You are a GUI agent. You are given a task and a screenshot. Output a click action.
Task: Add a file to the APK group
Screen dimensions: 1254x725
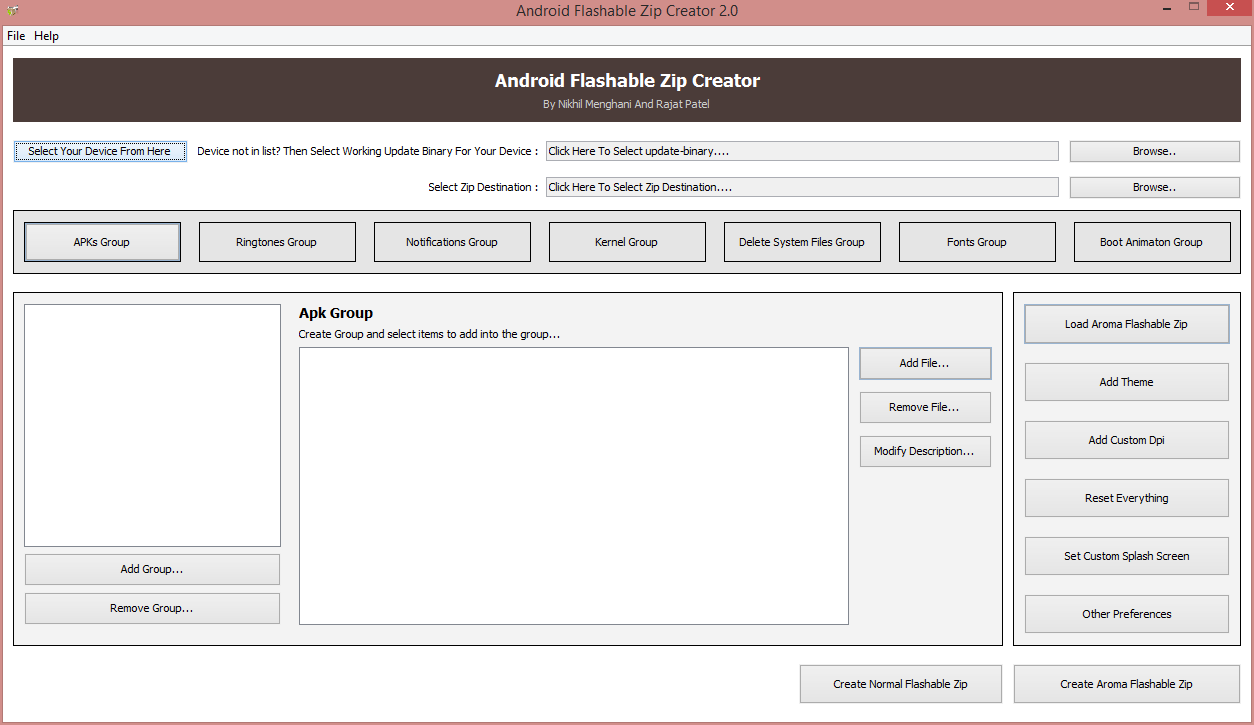pos(924,363)
